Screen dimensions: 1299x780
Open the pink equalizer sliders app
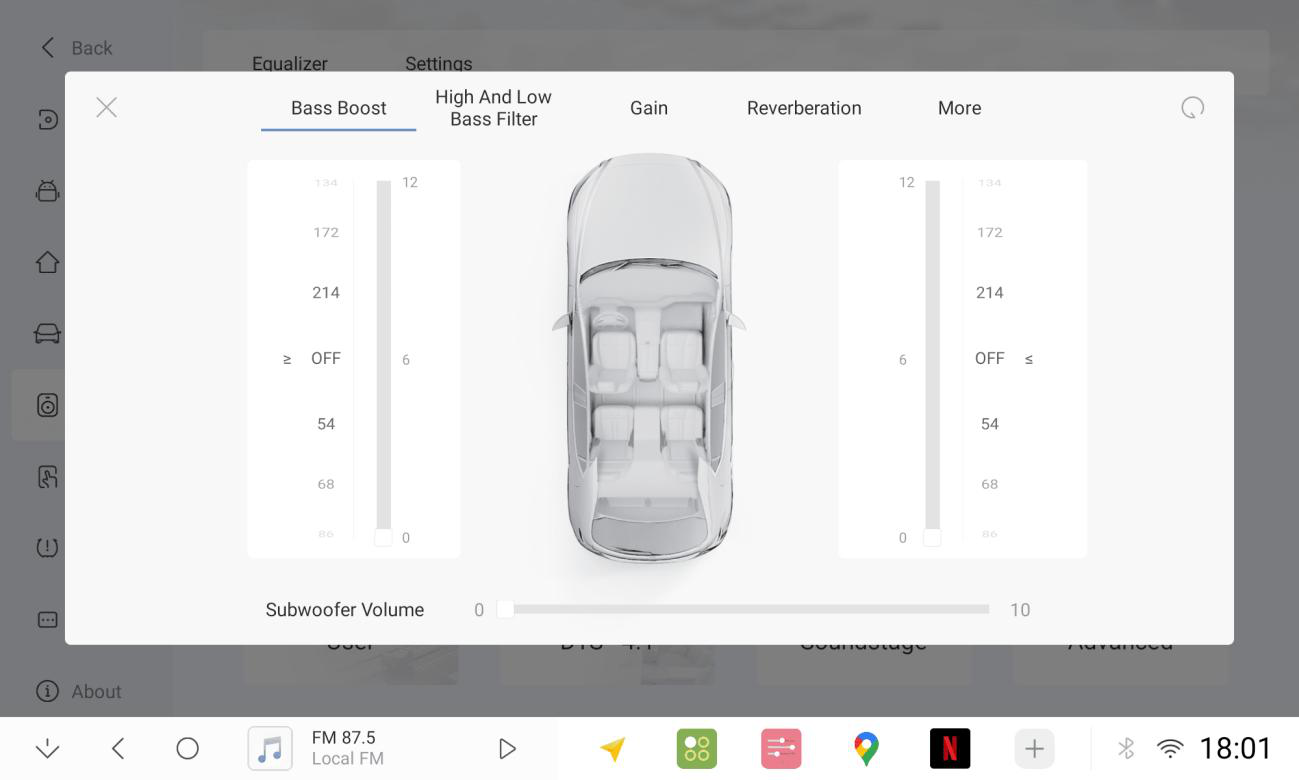coord(781,748)
